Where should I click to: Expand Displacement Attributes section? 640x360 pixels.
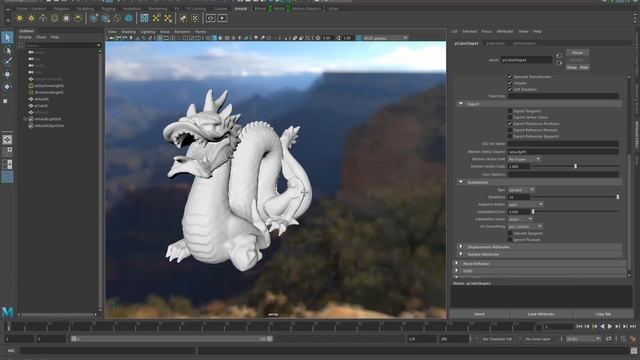pyautogui.click(x=461, y=247)
